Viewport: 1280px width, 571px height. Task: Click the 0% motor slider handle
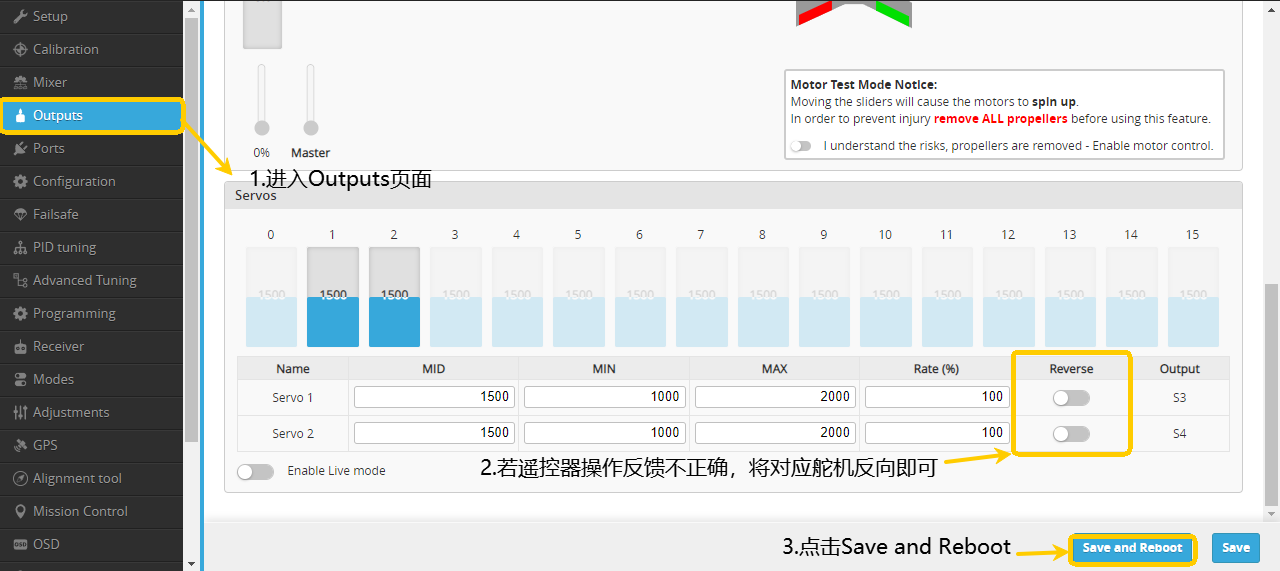pyautogui.click(x=262, y=128)
